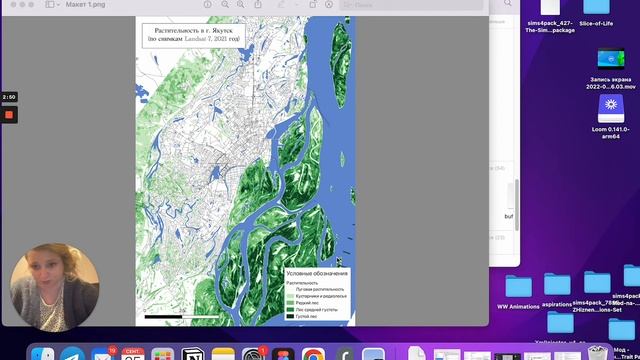Click the shrubs 'Кустарники и редколесья' legend swatch
640x360 pixels.
290,296
